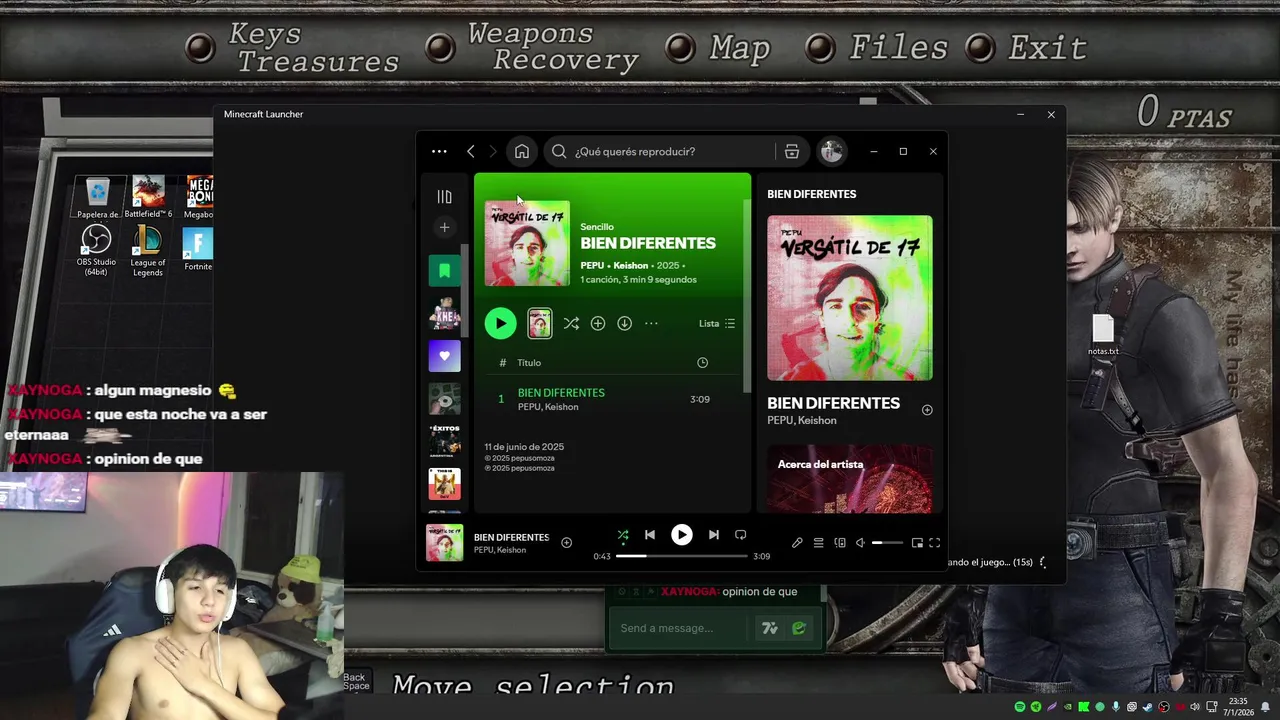Viewport: 1280px width, 720px height.
Task: Play the BIEN DIFERENTES single with the green button
Action: coord(500,323)
